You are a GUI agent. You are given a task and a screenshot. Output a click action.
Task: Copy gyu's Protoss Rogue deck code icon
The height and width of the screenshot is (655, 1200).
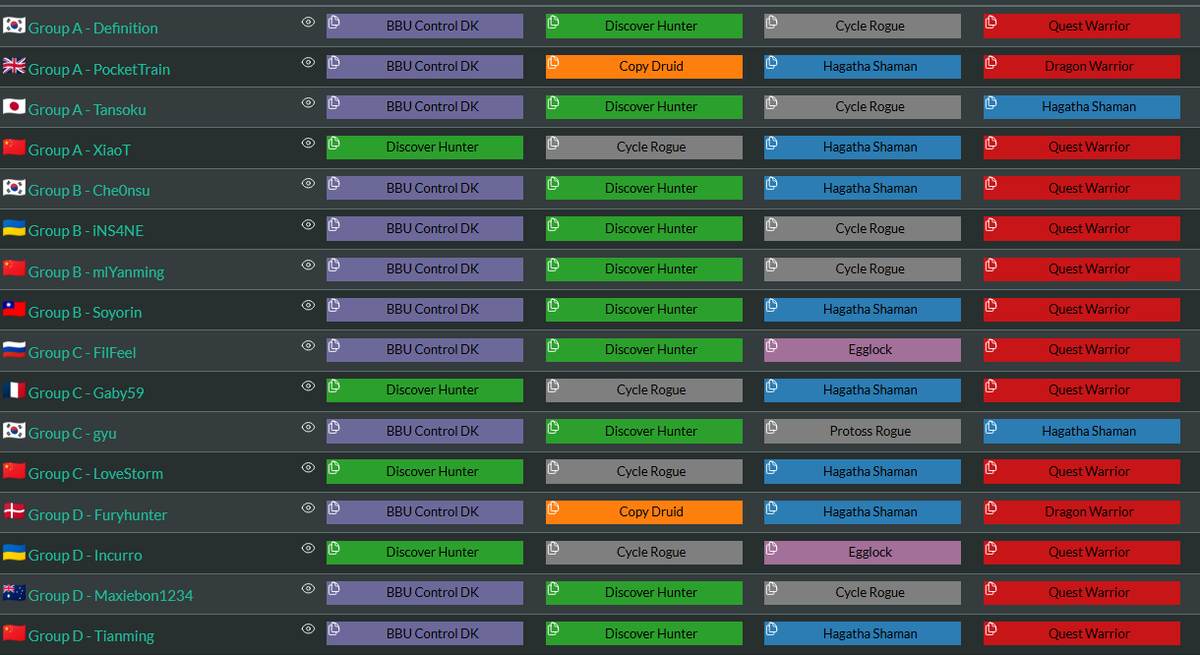point(771,426)
